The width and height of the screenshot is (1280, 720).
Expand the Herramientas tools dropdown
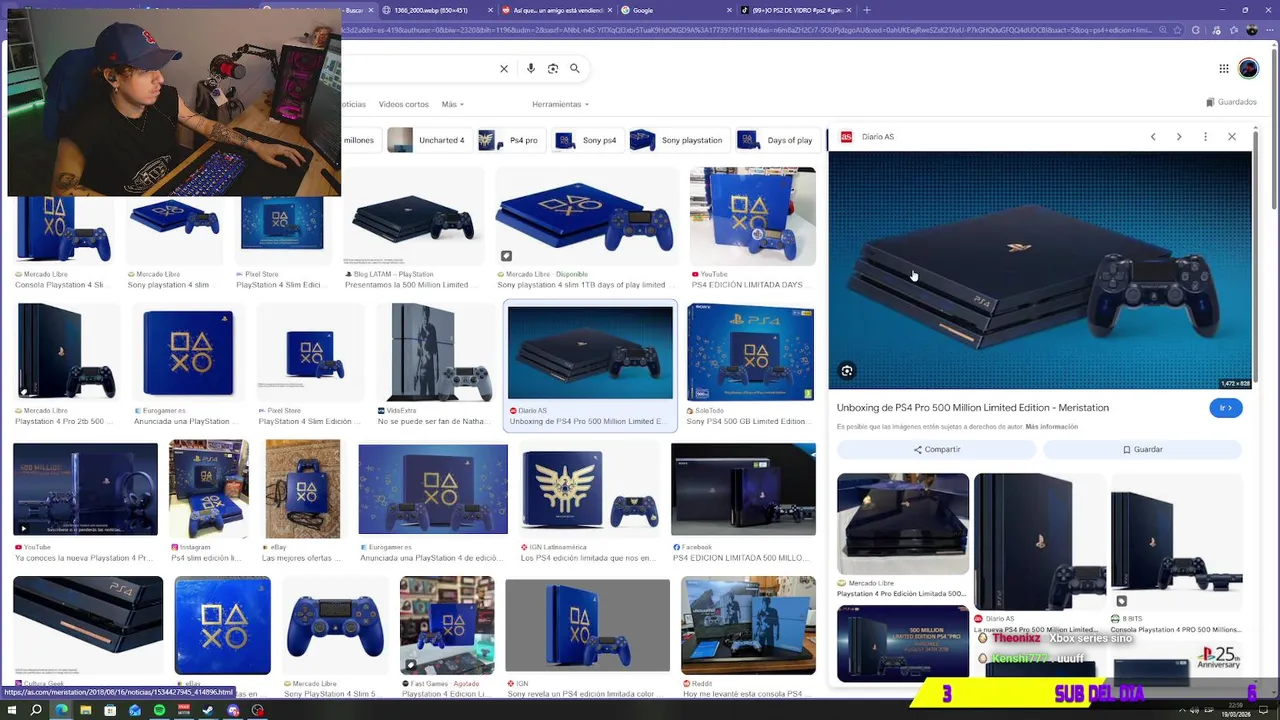point(560,104)
